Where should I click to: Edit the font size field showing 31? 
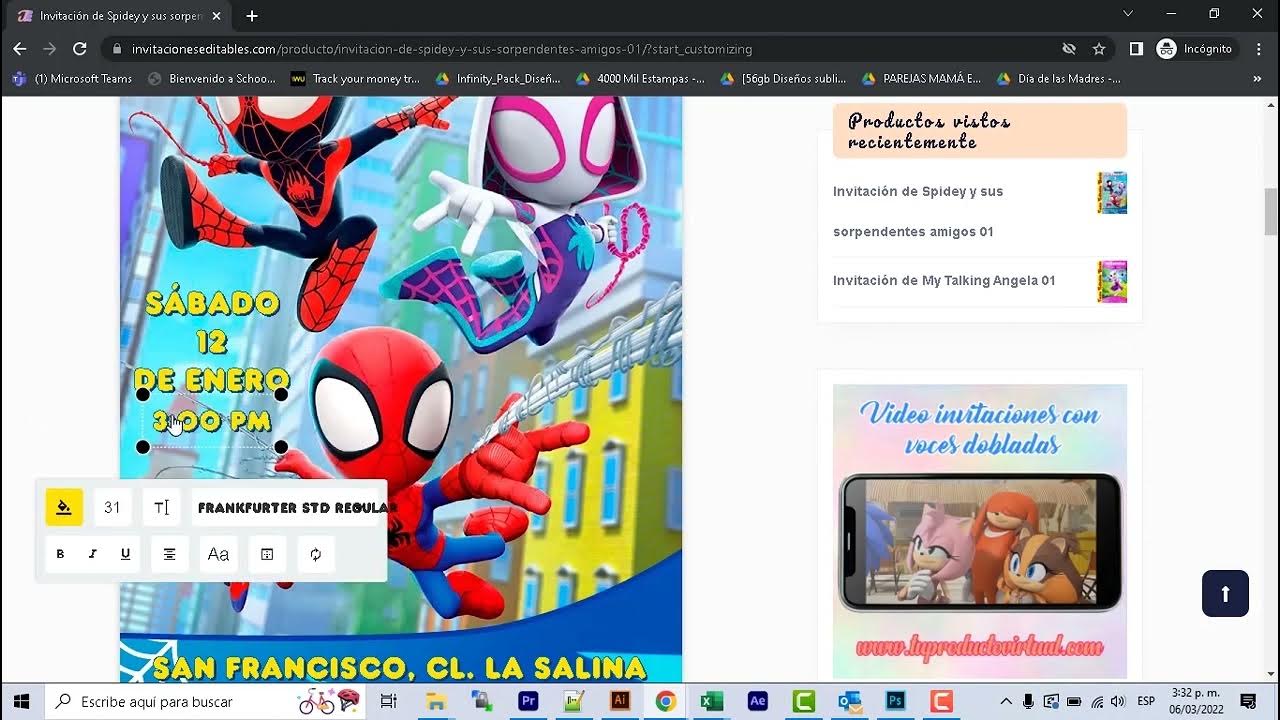click(112, 507)
